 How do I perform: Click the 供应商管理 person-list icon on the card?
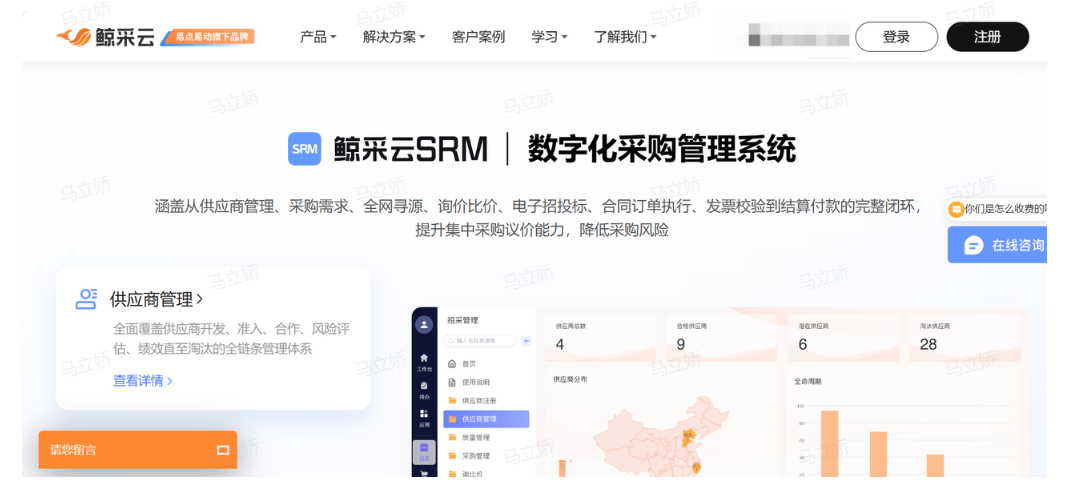pos(86,299)
